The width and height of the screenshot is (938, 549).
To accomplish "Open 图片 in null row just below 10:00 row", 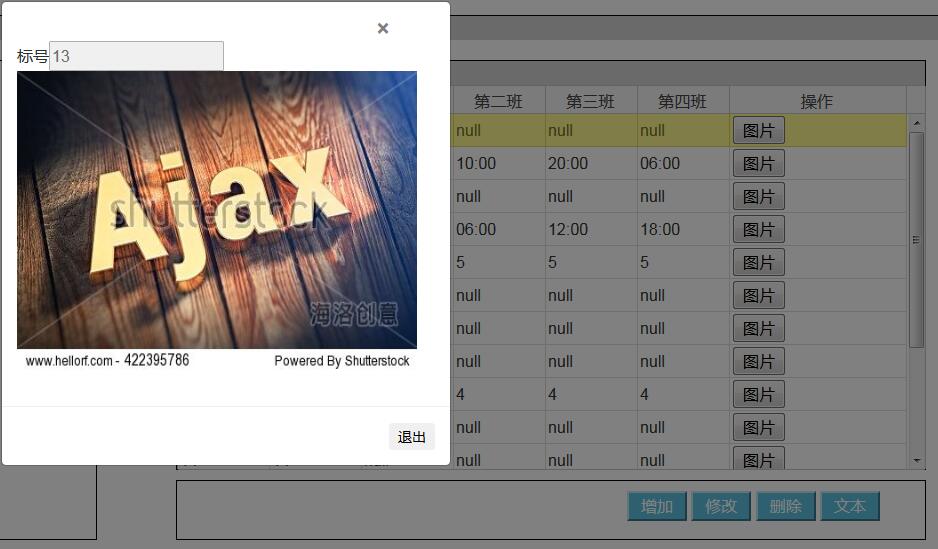I will [759, 197].
